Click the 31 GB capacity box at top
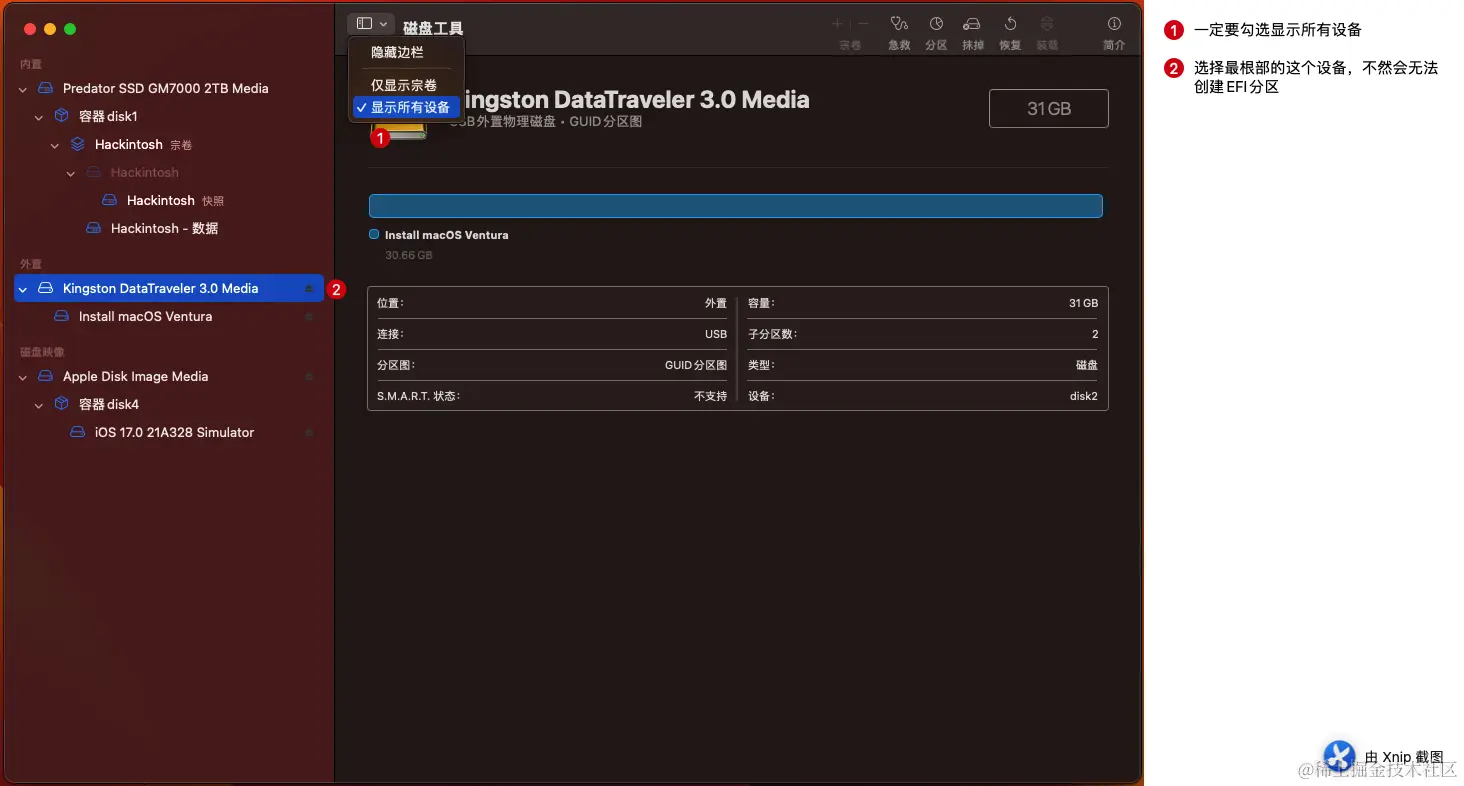Screen dimensions: 1464x786 (x=1049, y=108)
